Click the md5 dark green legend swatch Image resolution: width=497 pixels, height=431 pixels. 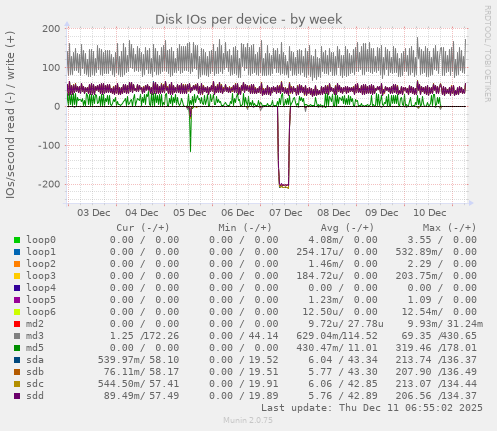[x=17, y=348]
